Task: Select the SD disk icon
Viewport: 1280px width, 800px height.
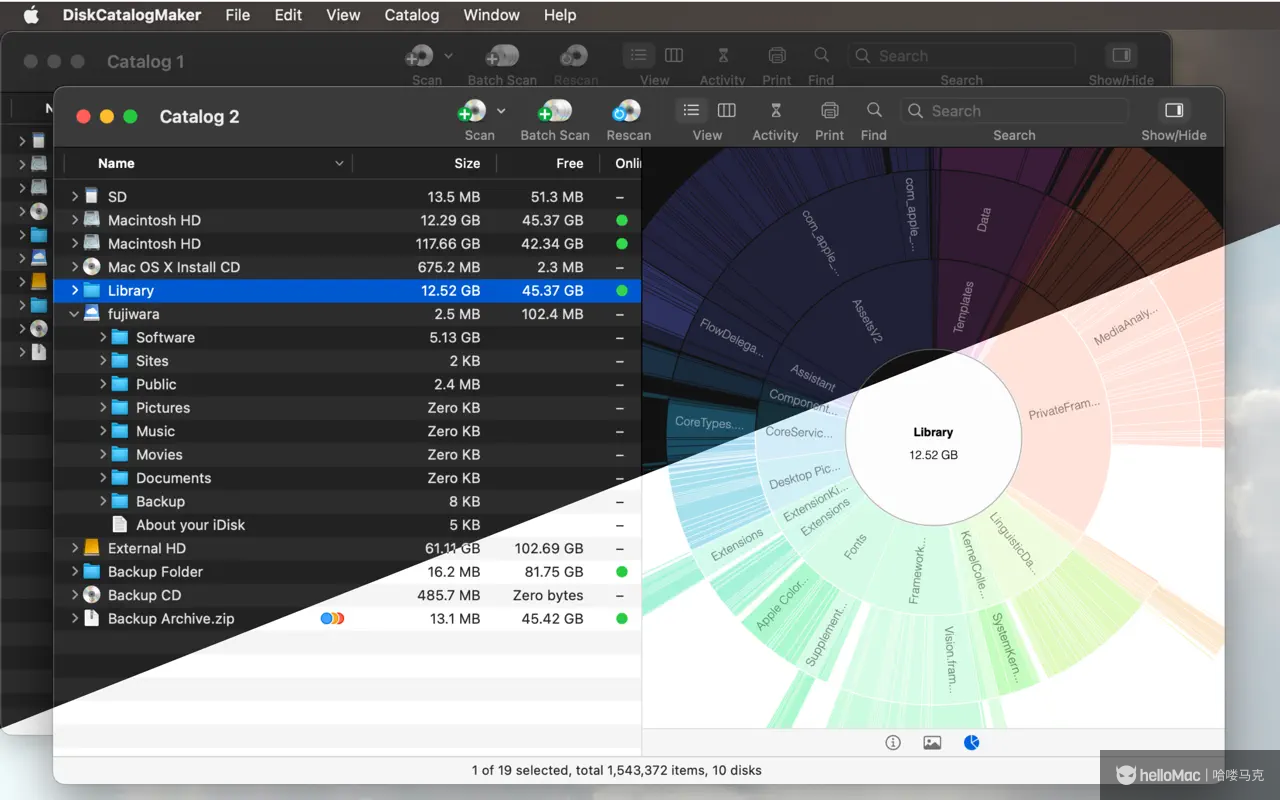Action: (92, 197)
